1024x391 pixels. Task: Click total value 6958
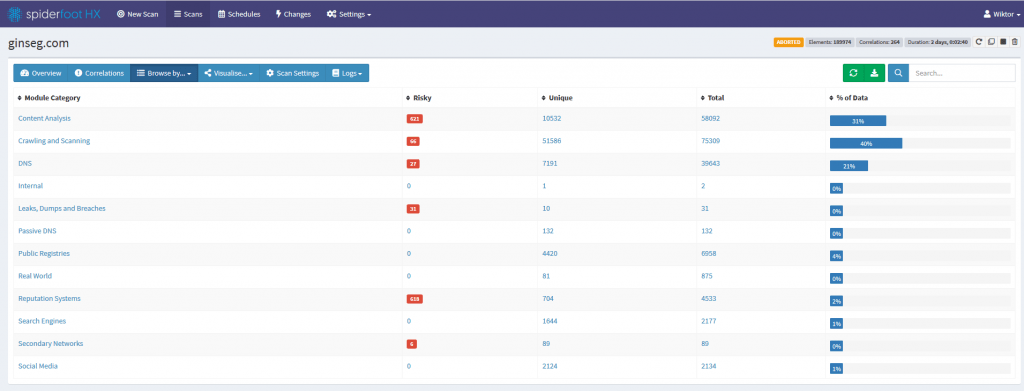pos(709,253)
